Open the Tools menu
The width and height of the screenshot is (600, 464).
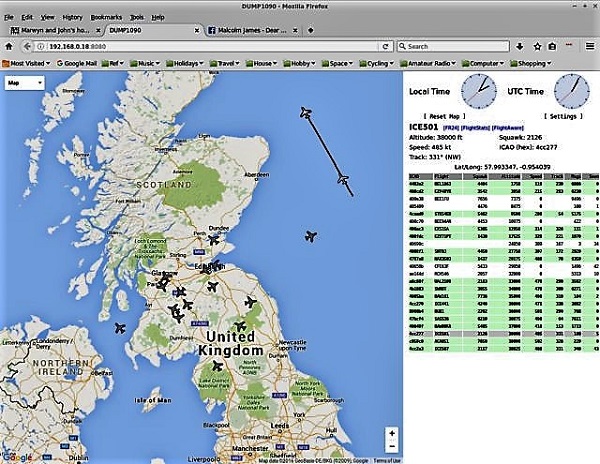(137, 17)
